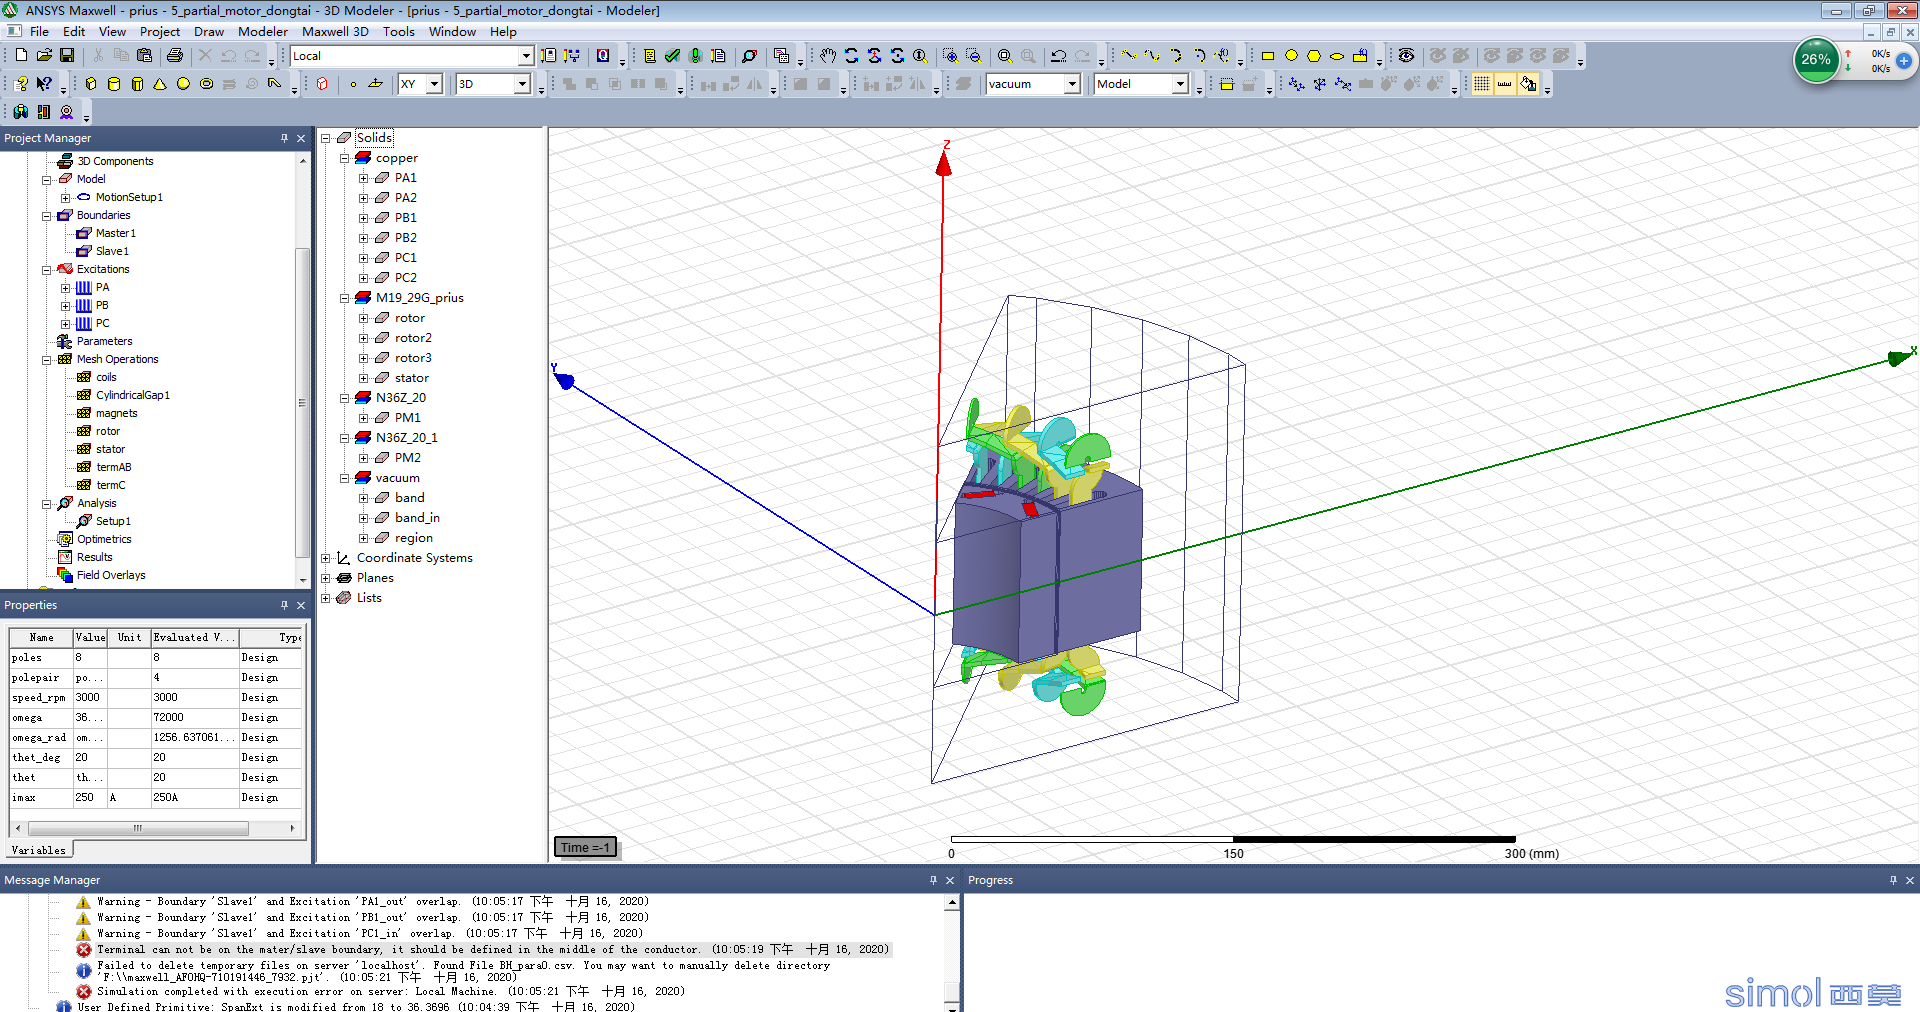Viewport: 1920px width, 1012px height.
Task: Click the Draw torus icon
Action: 206,84
